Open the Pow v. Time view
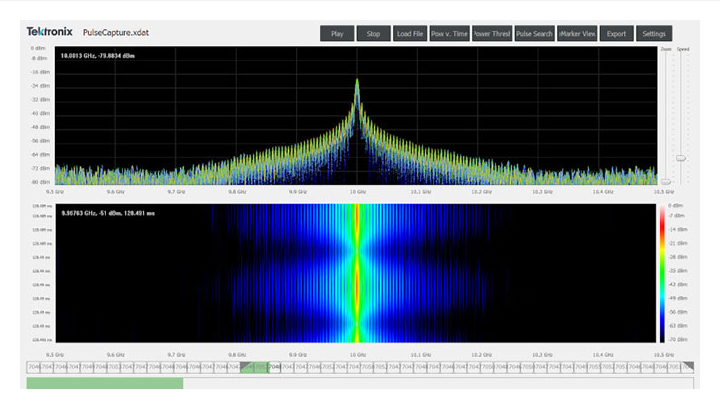The width and height of the screenshot is (720, 409). coord(450,34)
